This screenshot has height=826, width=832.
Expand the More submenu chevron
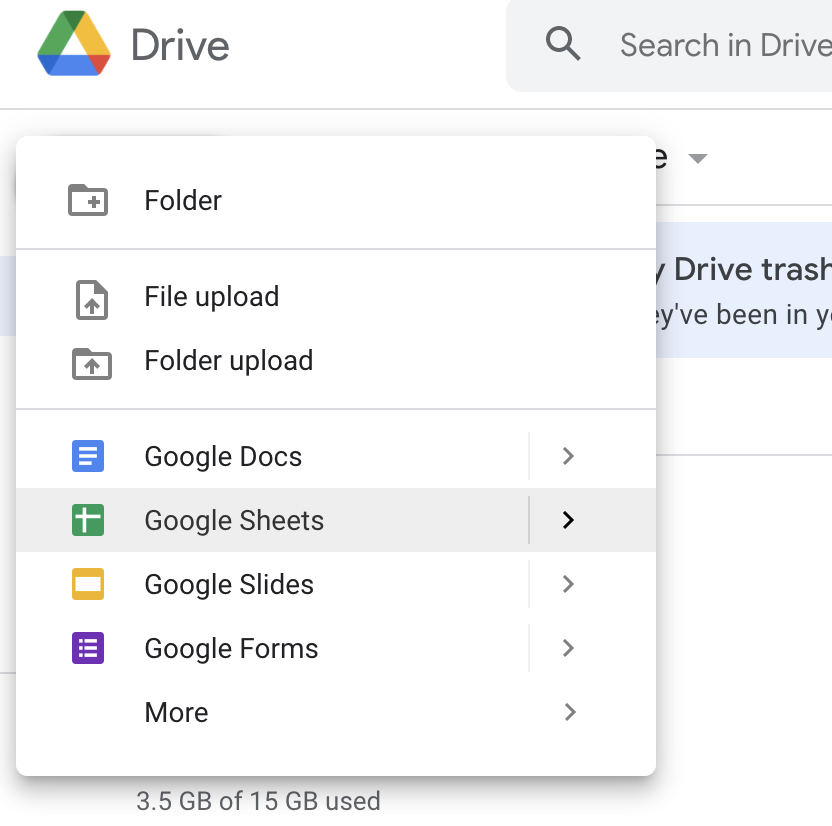coord(570,712)
